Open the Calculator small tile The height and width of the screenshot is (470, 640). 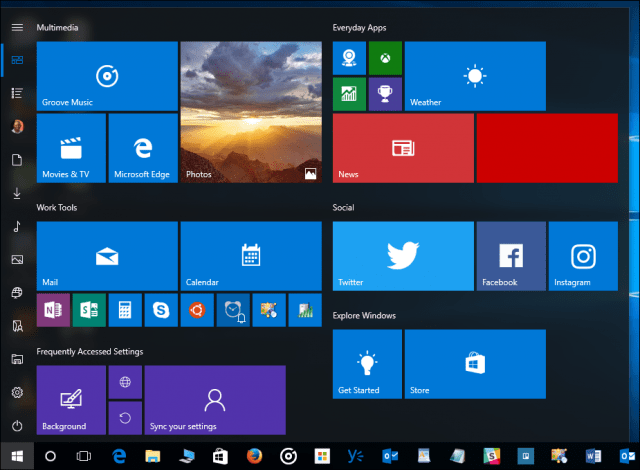tap(125, 310)
